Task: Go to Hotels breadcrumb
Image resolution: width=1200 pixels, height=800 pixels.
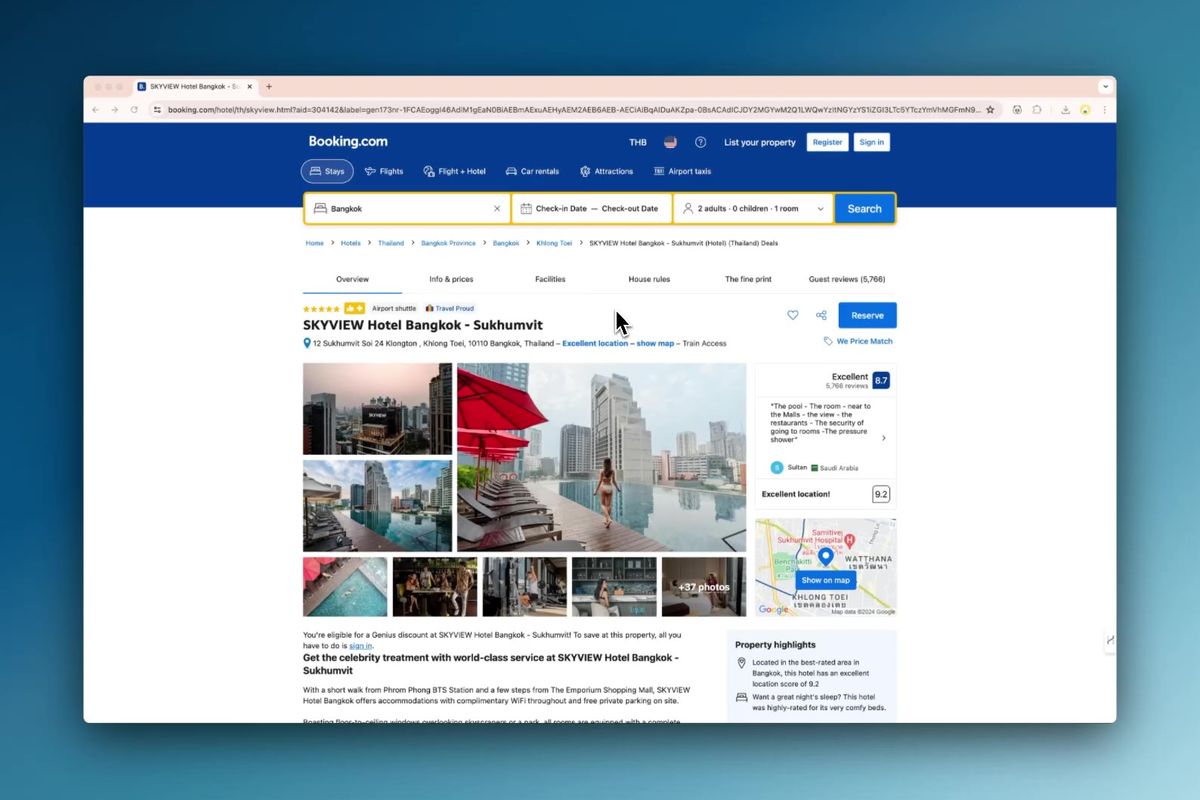Action: (x=350, y=243)
